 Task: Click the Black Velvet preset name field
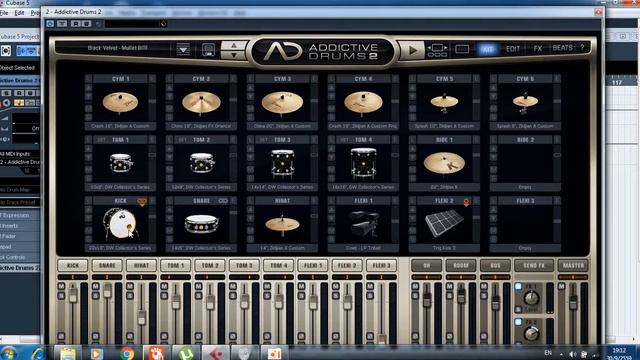(118, 48)
